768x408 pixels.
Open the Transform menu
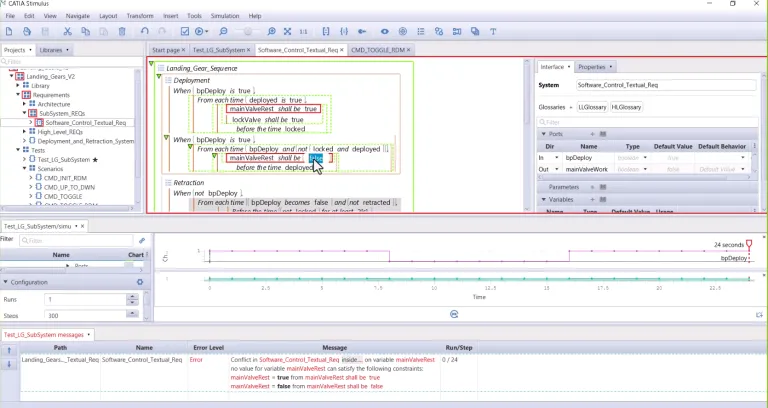click(x=140, y=16)
